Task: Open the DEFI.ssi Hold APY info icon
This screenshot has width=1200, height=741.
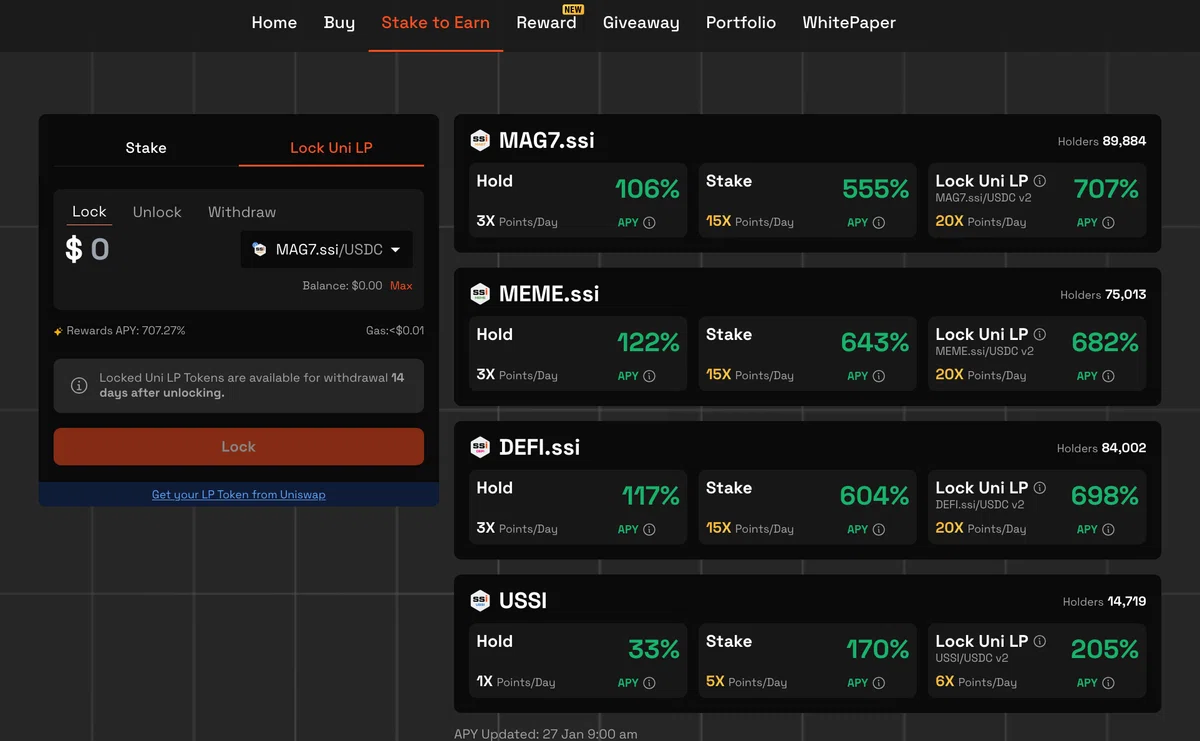Action: 649,529
